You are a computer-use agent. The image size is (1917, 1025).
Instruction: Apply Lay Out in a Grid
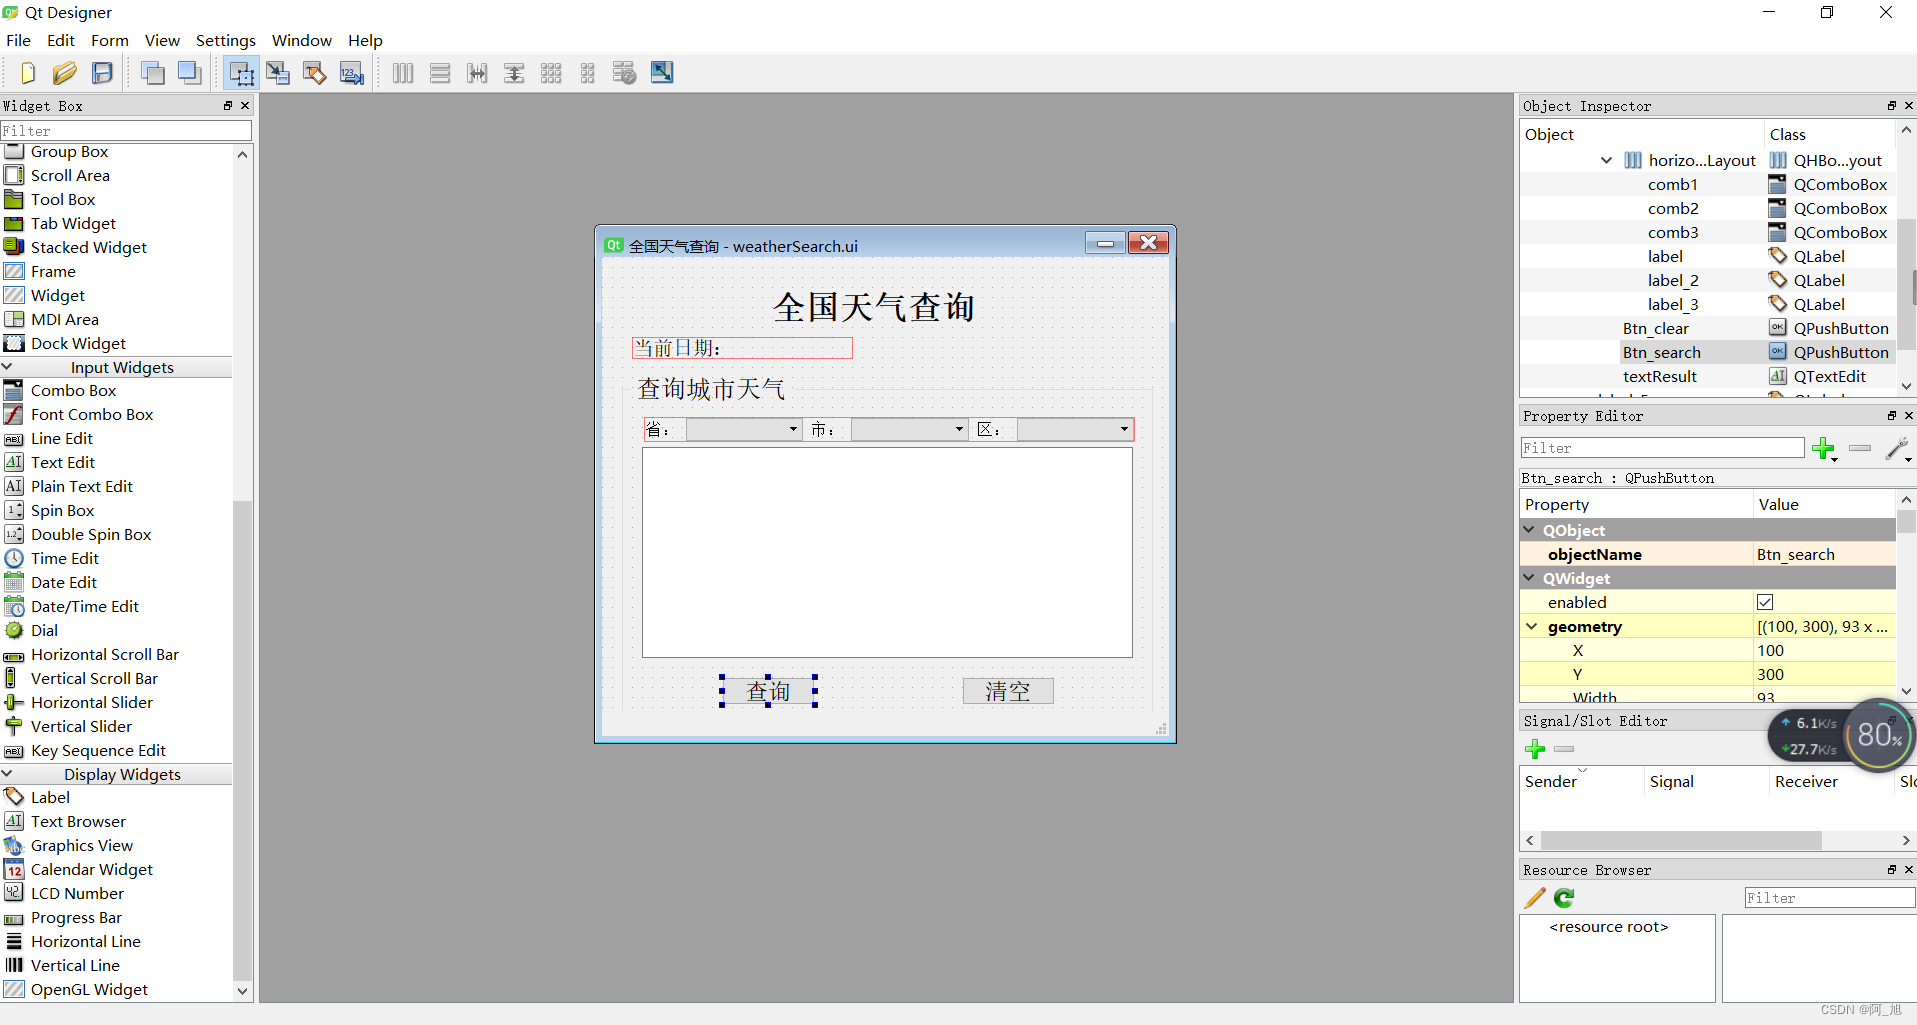tap(551, 73)
